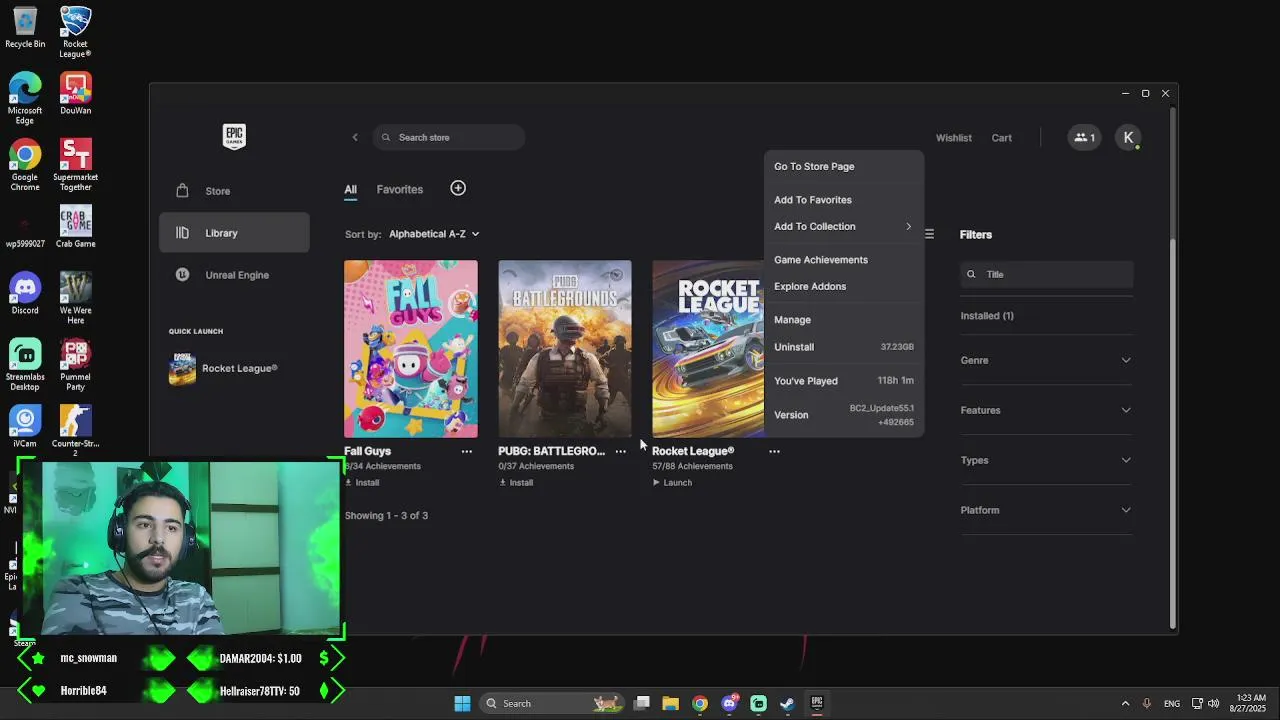Select Uninstall in the context menu
Image resolution: width=1280 pixels, height=720 pixels.
tap(843, 347)
